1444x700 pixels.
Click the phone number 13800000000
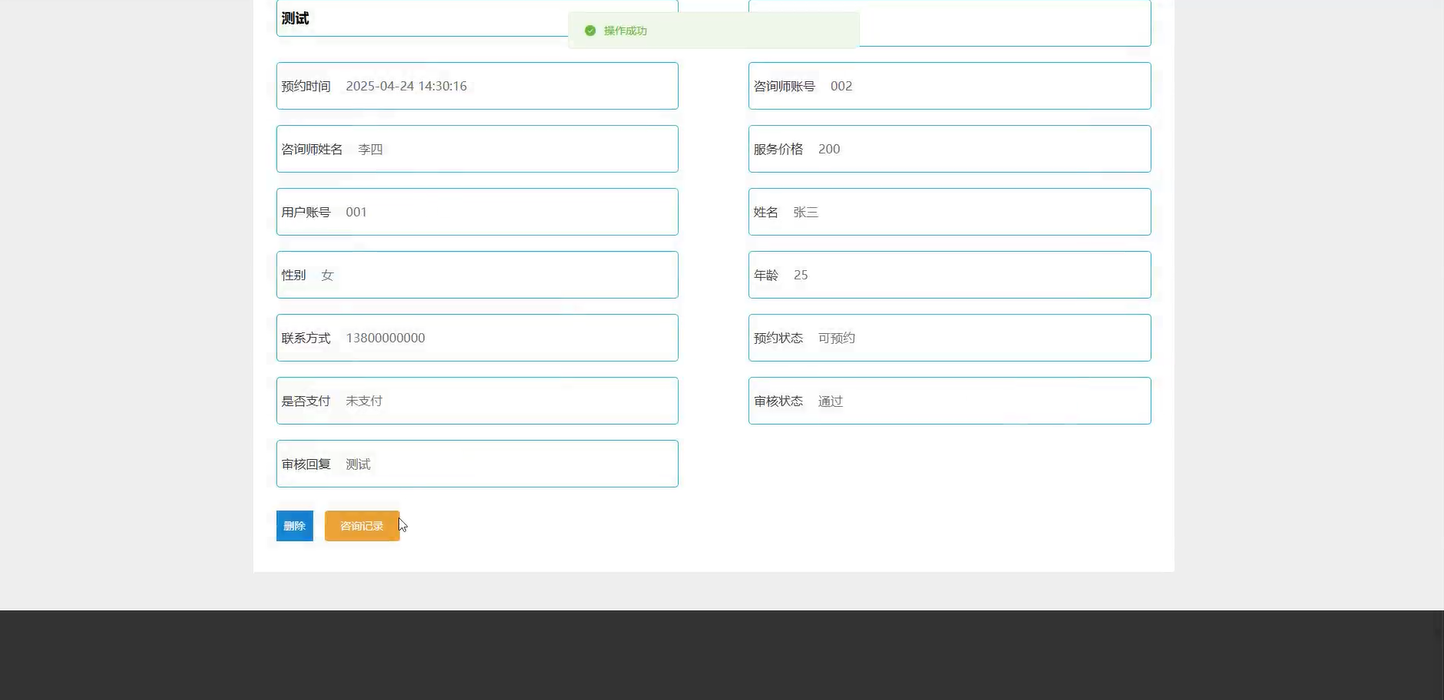385,338
